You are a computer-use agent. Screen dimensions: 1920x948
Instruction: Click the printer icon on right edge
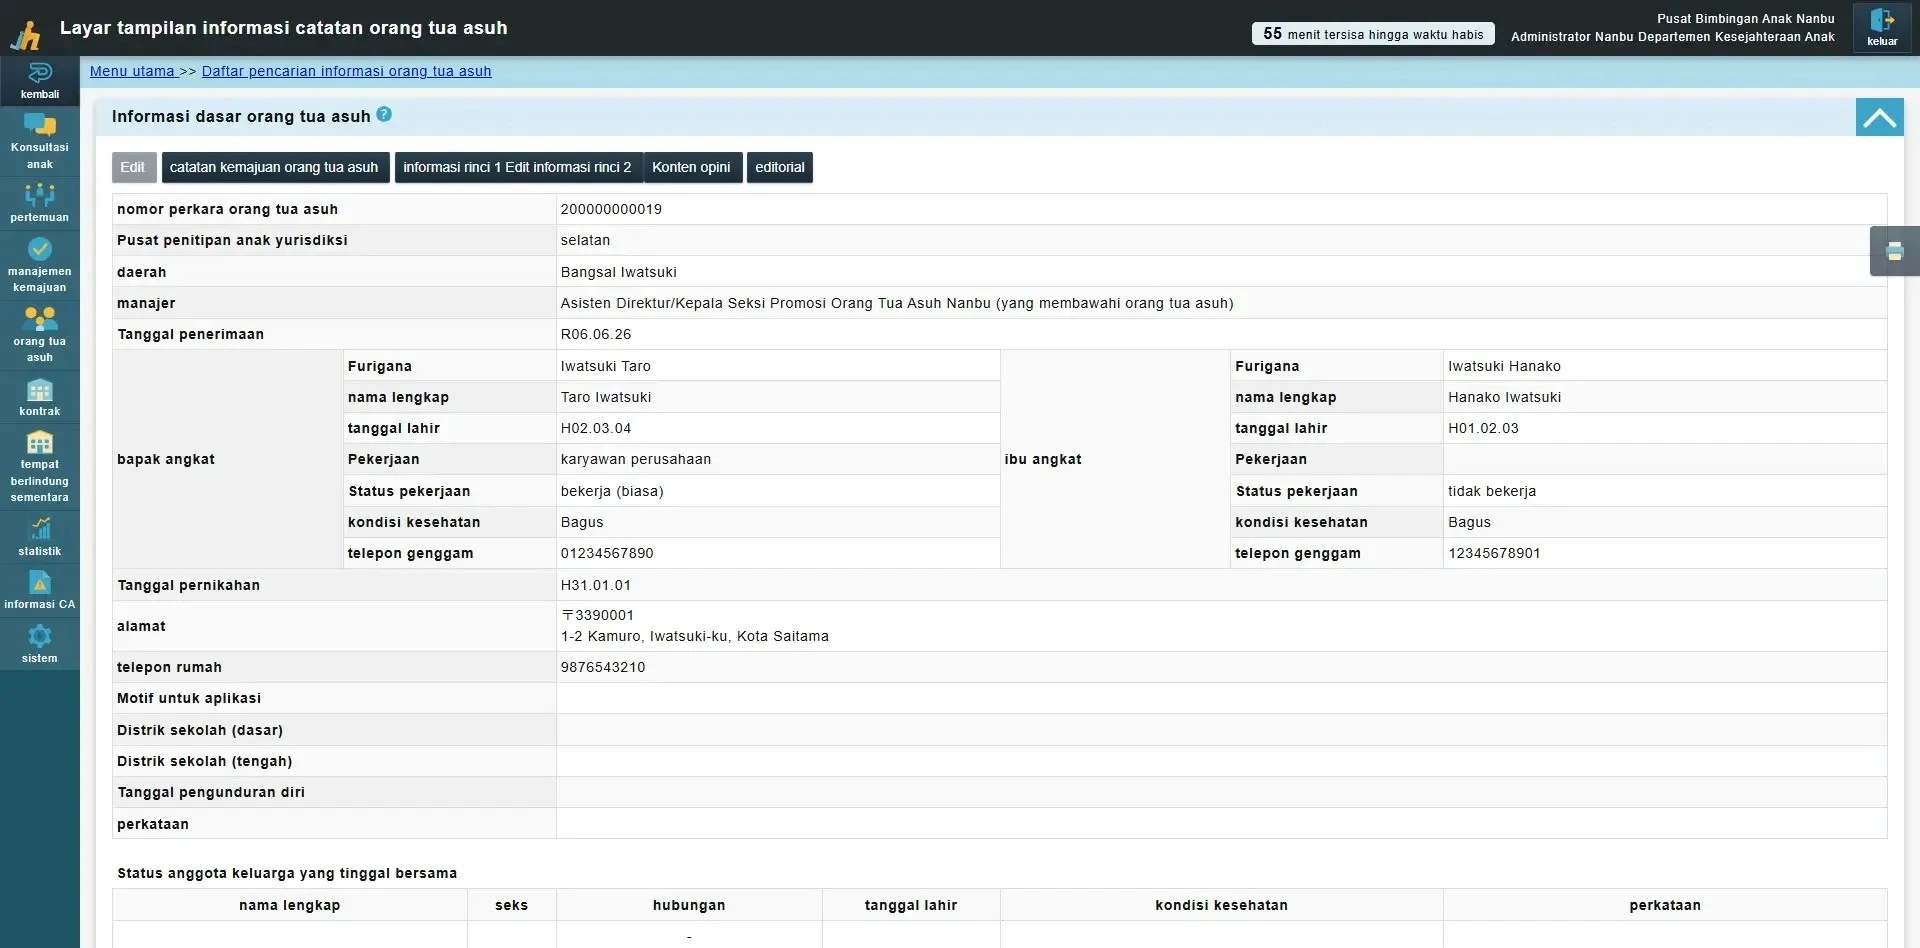pyautogui.click(x=1894, y=251)
